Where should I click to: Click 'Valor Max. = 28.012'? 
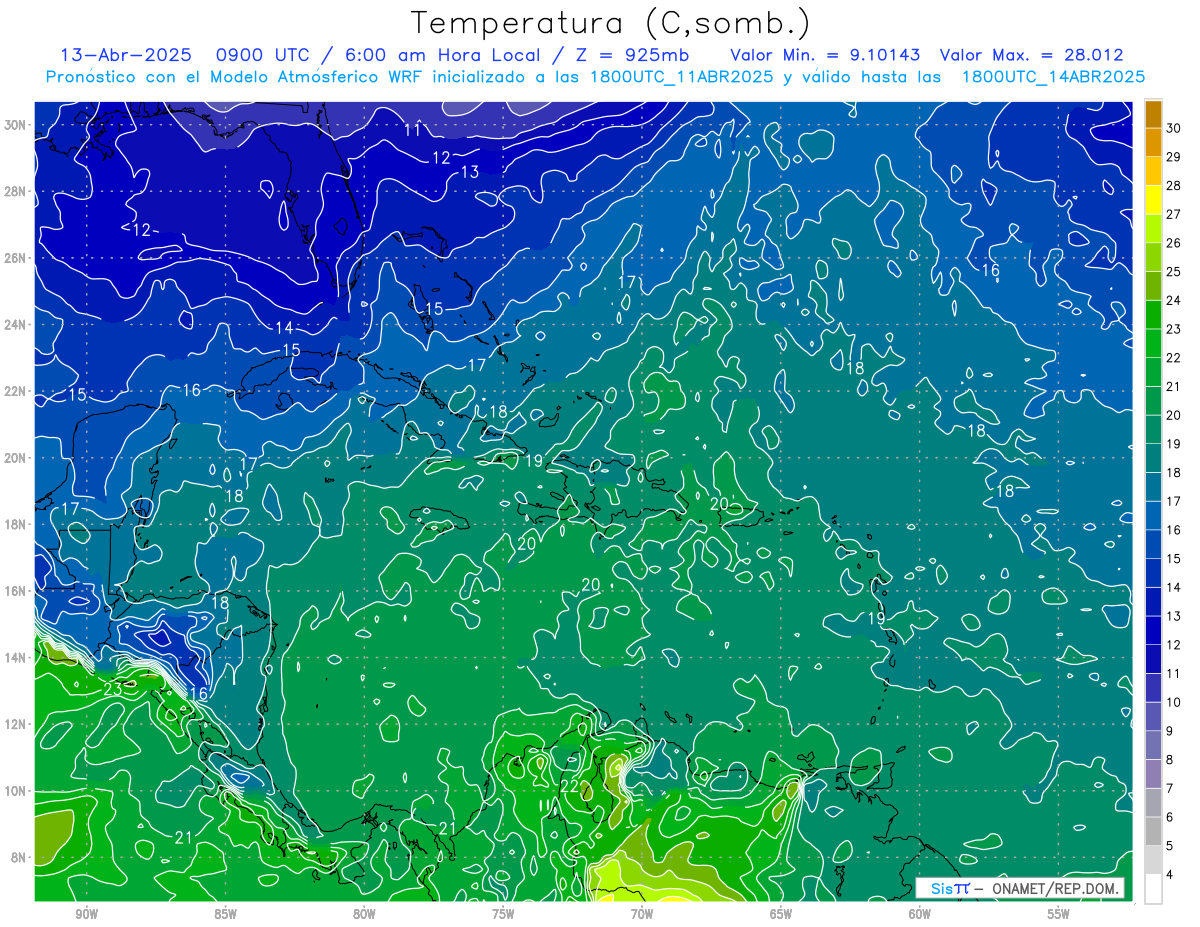1032,55
